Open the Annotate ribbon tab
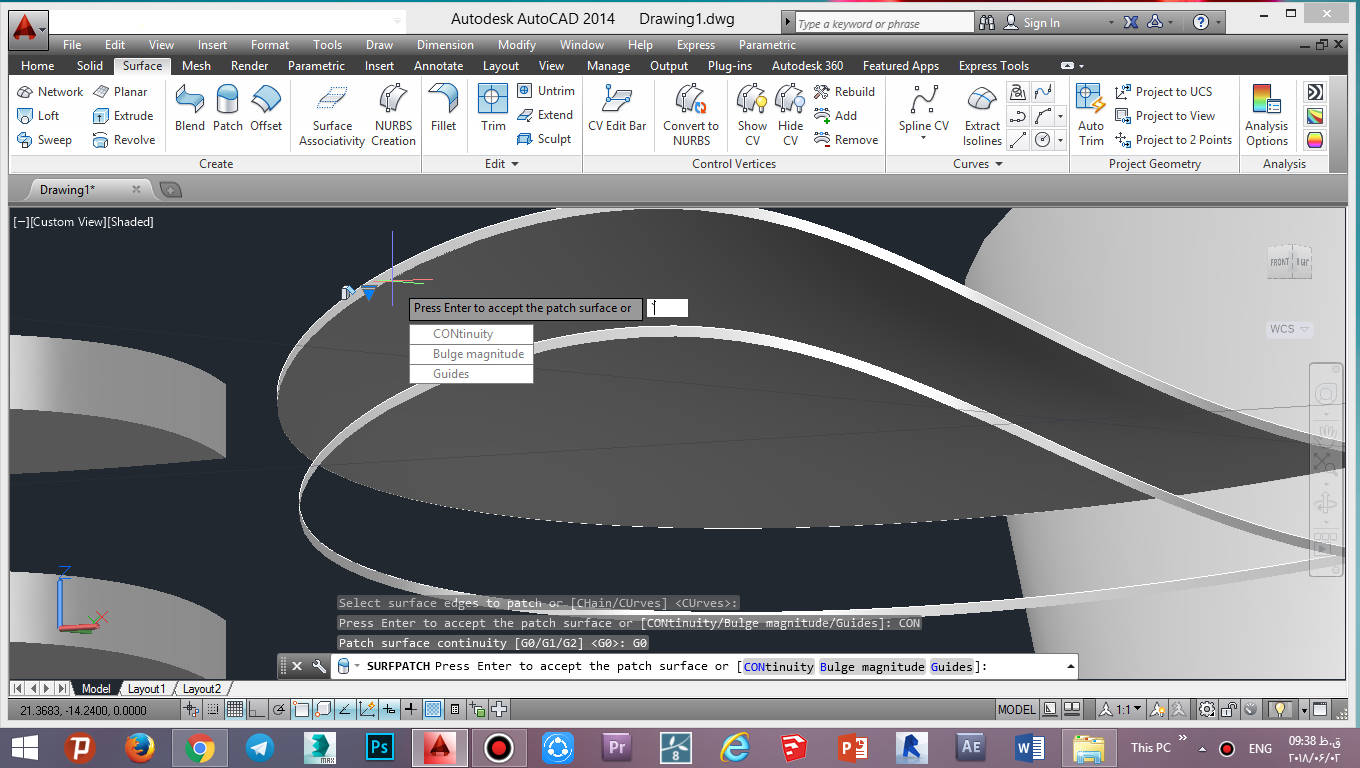The image size is (1360, 768). 438,66
